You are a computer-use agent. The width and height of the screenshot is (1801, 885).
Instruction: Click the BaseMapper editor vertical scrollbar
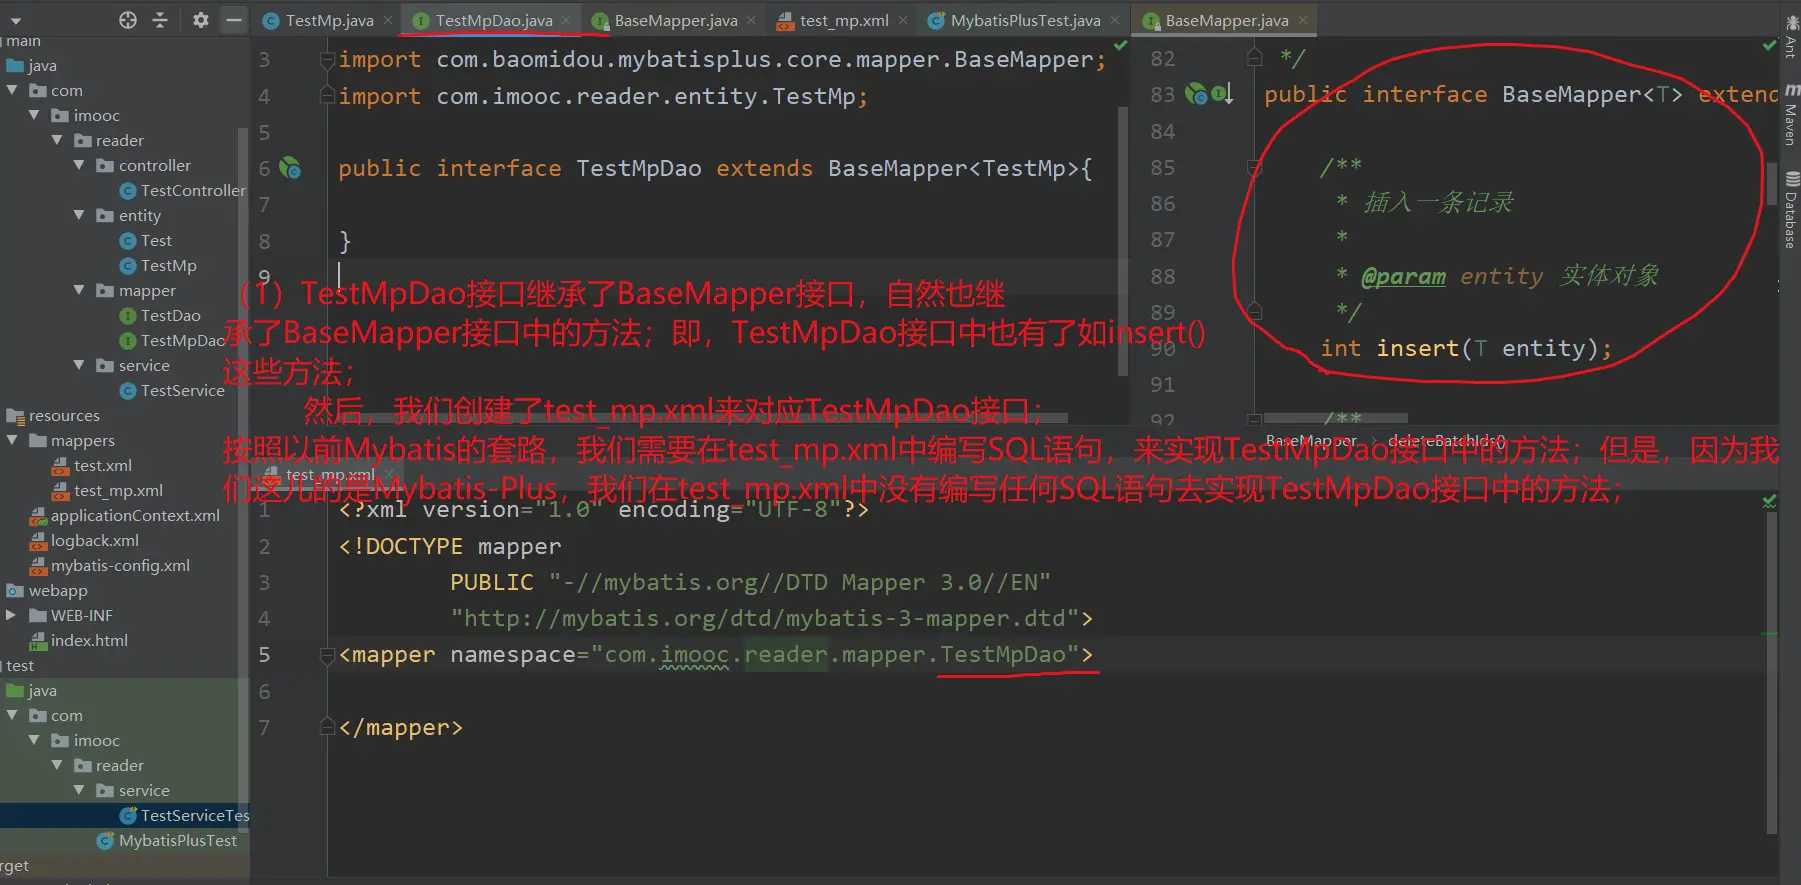coord(1772,185)
